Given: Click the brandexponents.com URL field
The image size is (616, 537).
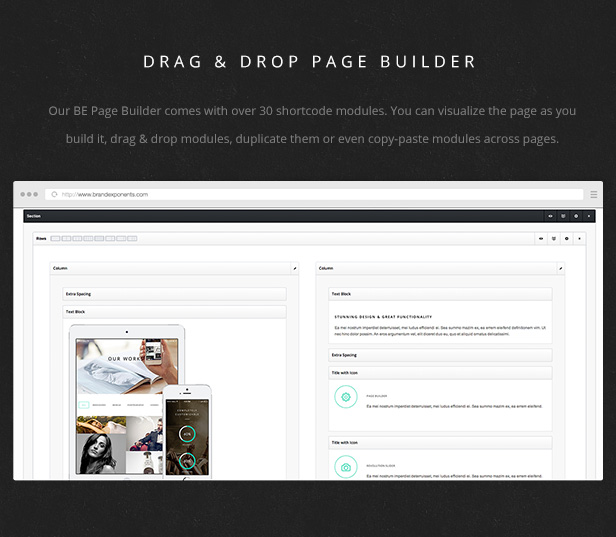Looking at the screenshot, I should pyautogui.click(x=314, y=194).
